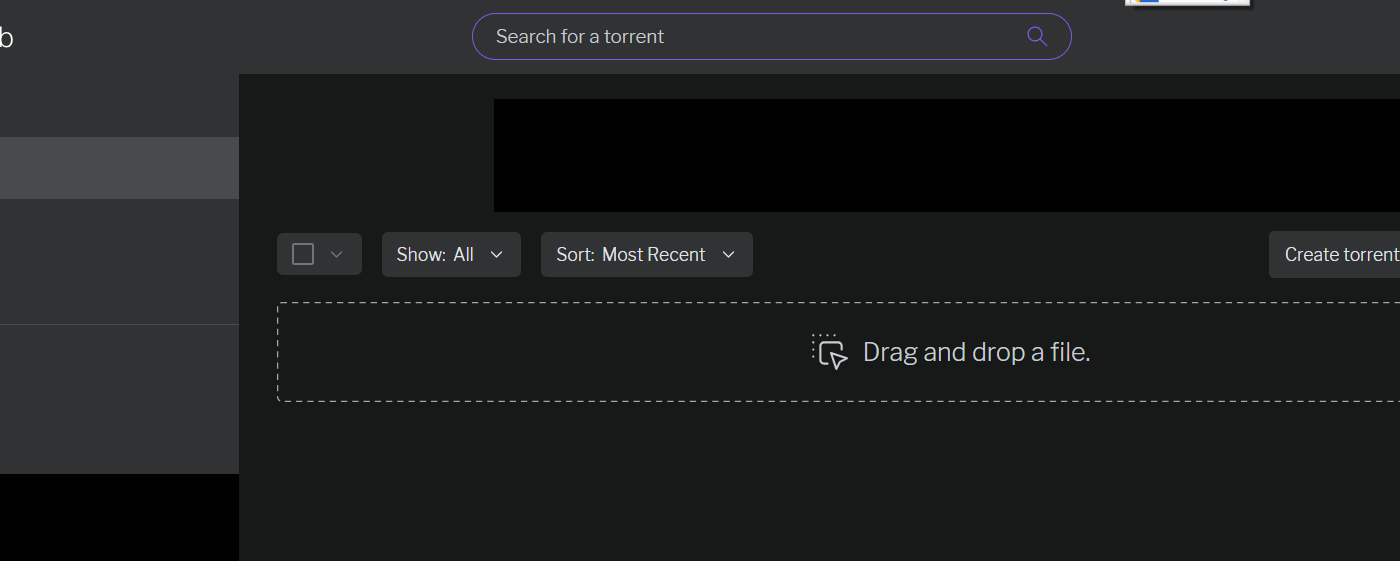Expand the arrow beside the select-all checkbox
Screen dimensions: 1400x561
click(337, 255)
